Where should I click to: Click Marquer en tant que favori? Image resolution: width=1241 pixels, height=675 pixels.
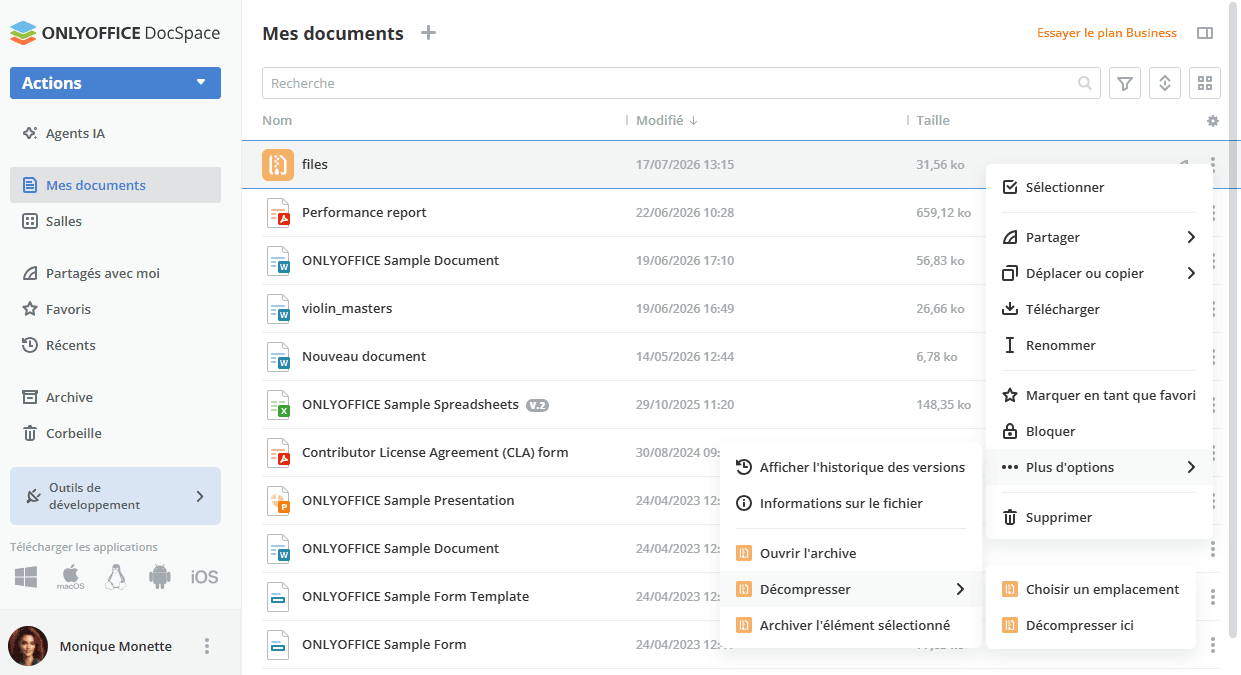pos(1099,395)
